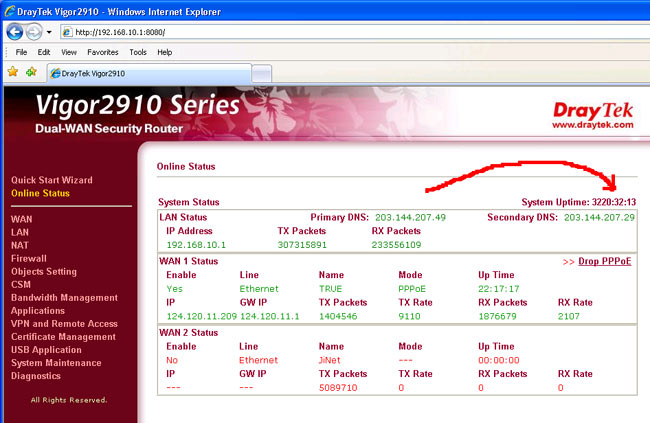Screen dimensions: 650x423
Task: Open the File menu
Action: tap(21, 52)
